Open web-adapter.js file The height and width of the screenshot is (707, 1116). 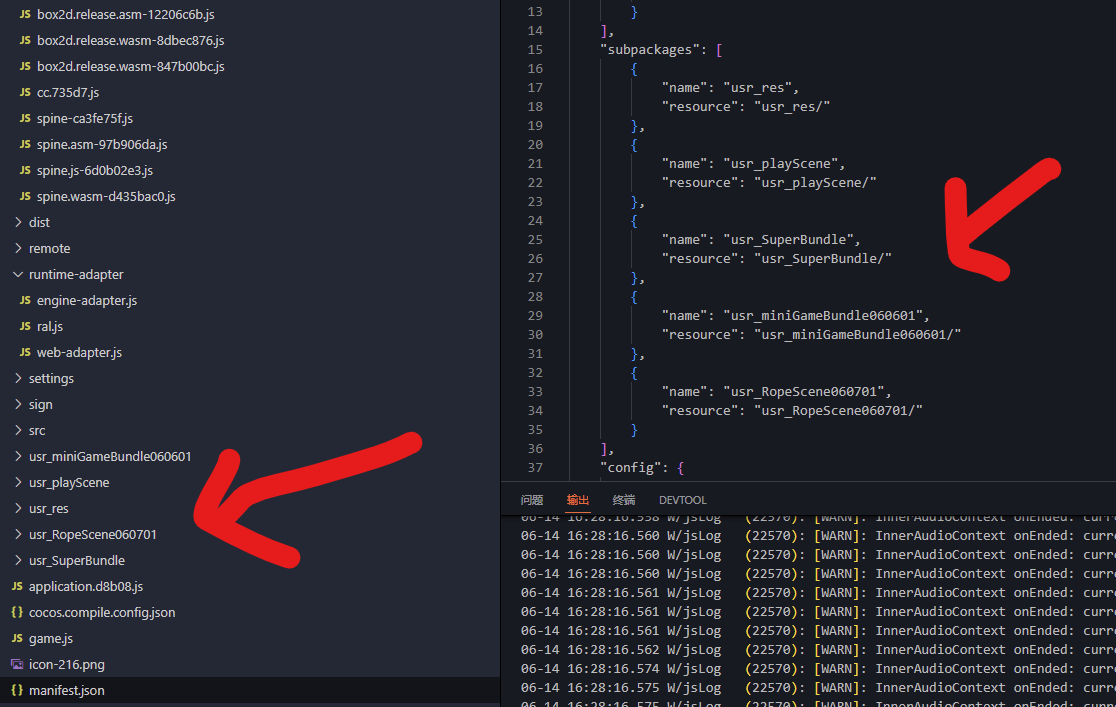tap(79, 352)
